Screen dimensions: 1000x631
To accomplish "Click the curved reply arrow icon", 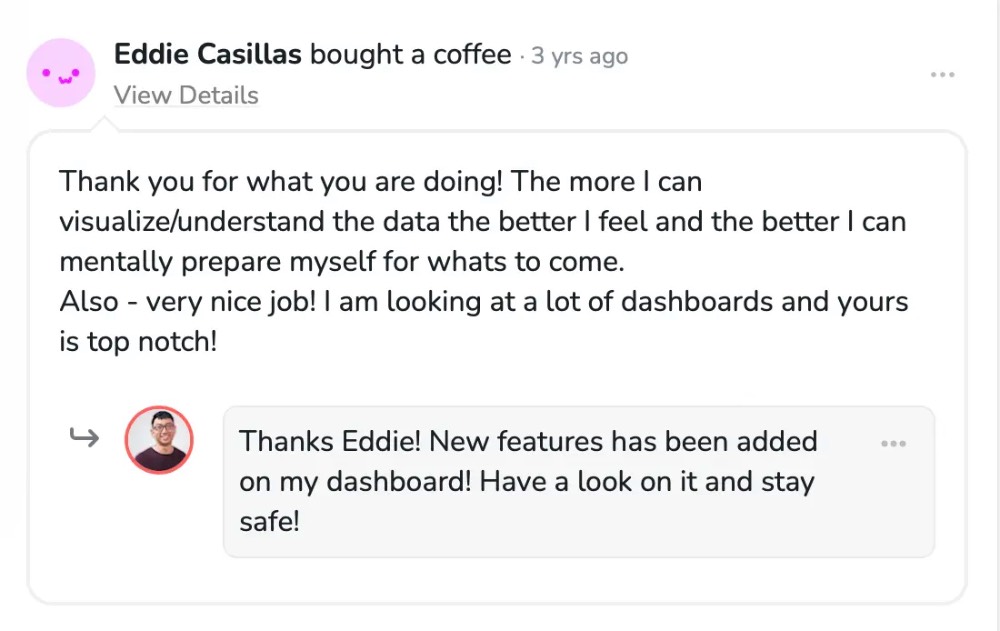I will pos(84,437).
